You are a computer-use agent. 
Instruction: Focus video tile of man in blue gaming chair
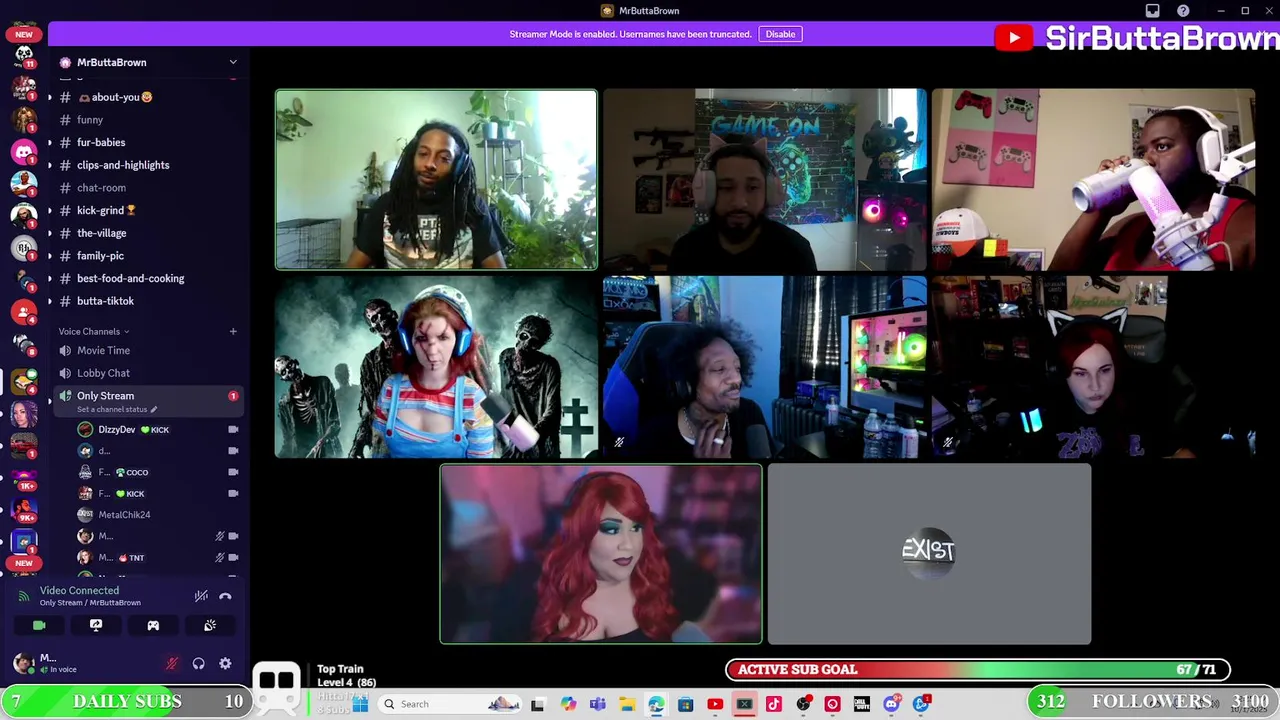(x=765, y=367)
